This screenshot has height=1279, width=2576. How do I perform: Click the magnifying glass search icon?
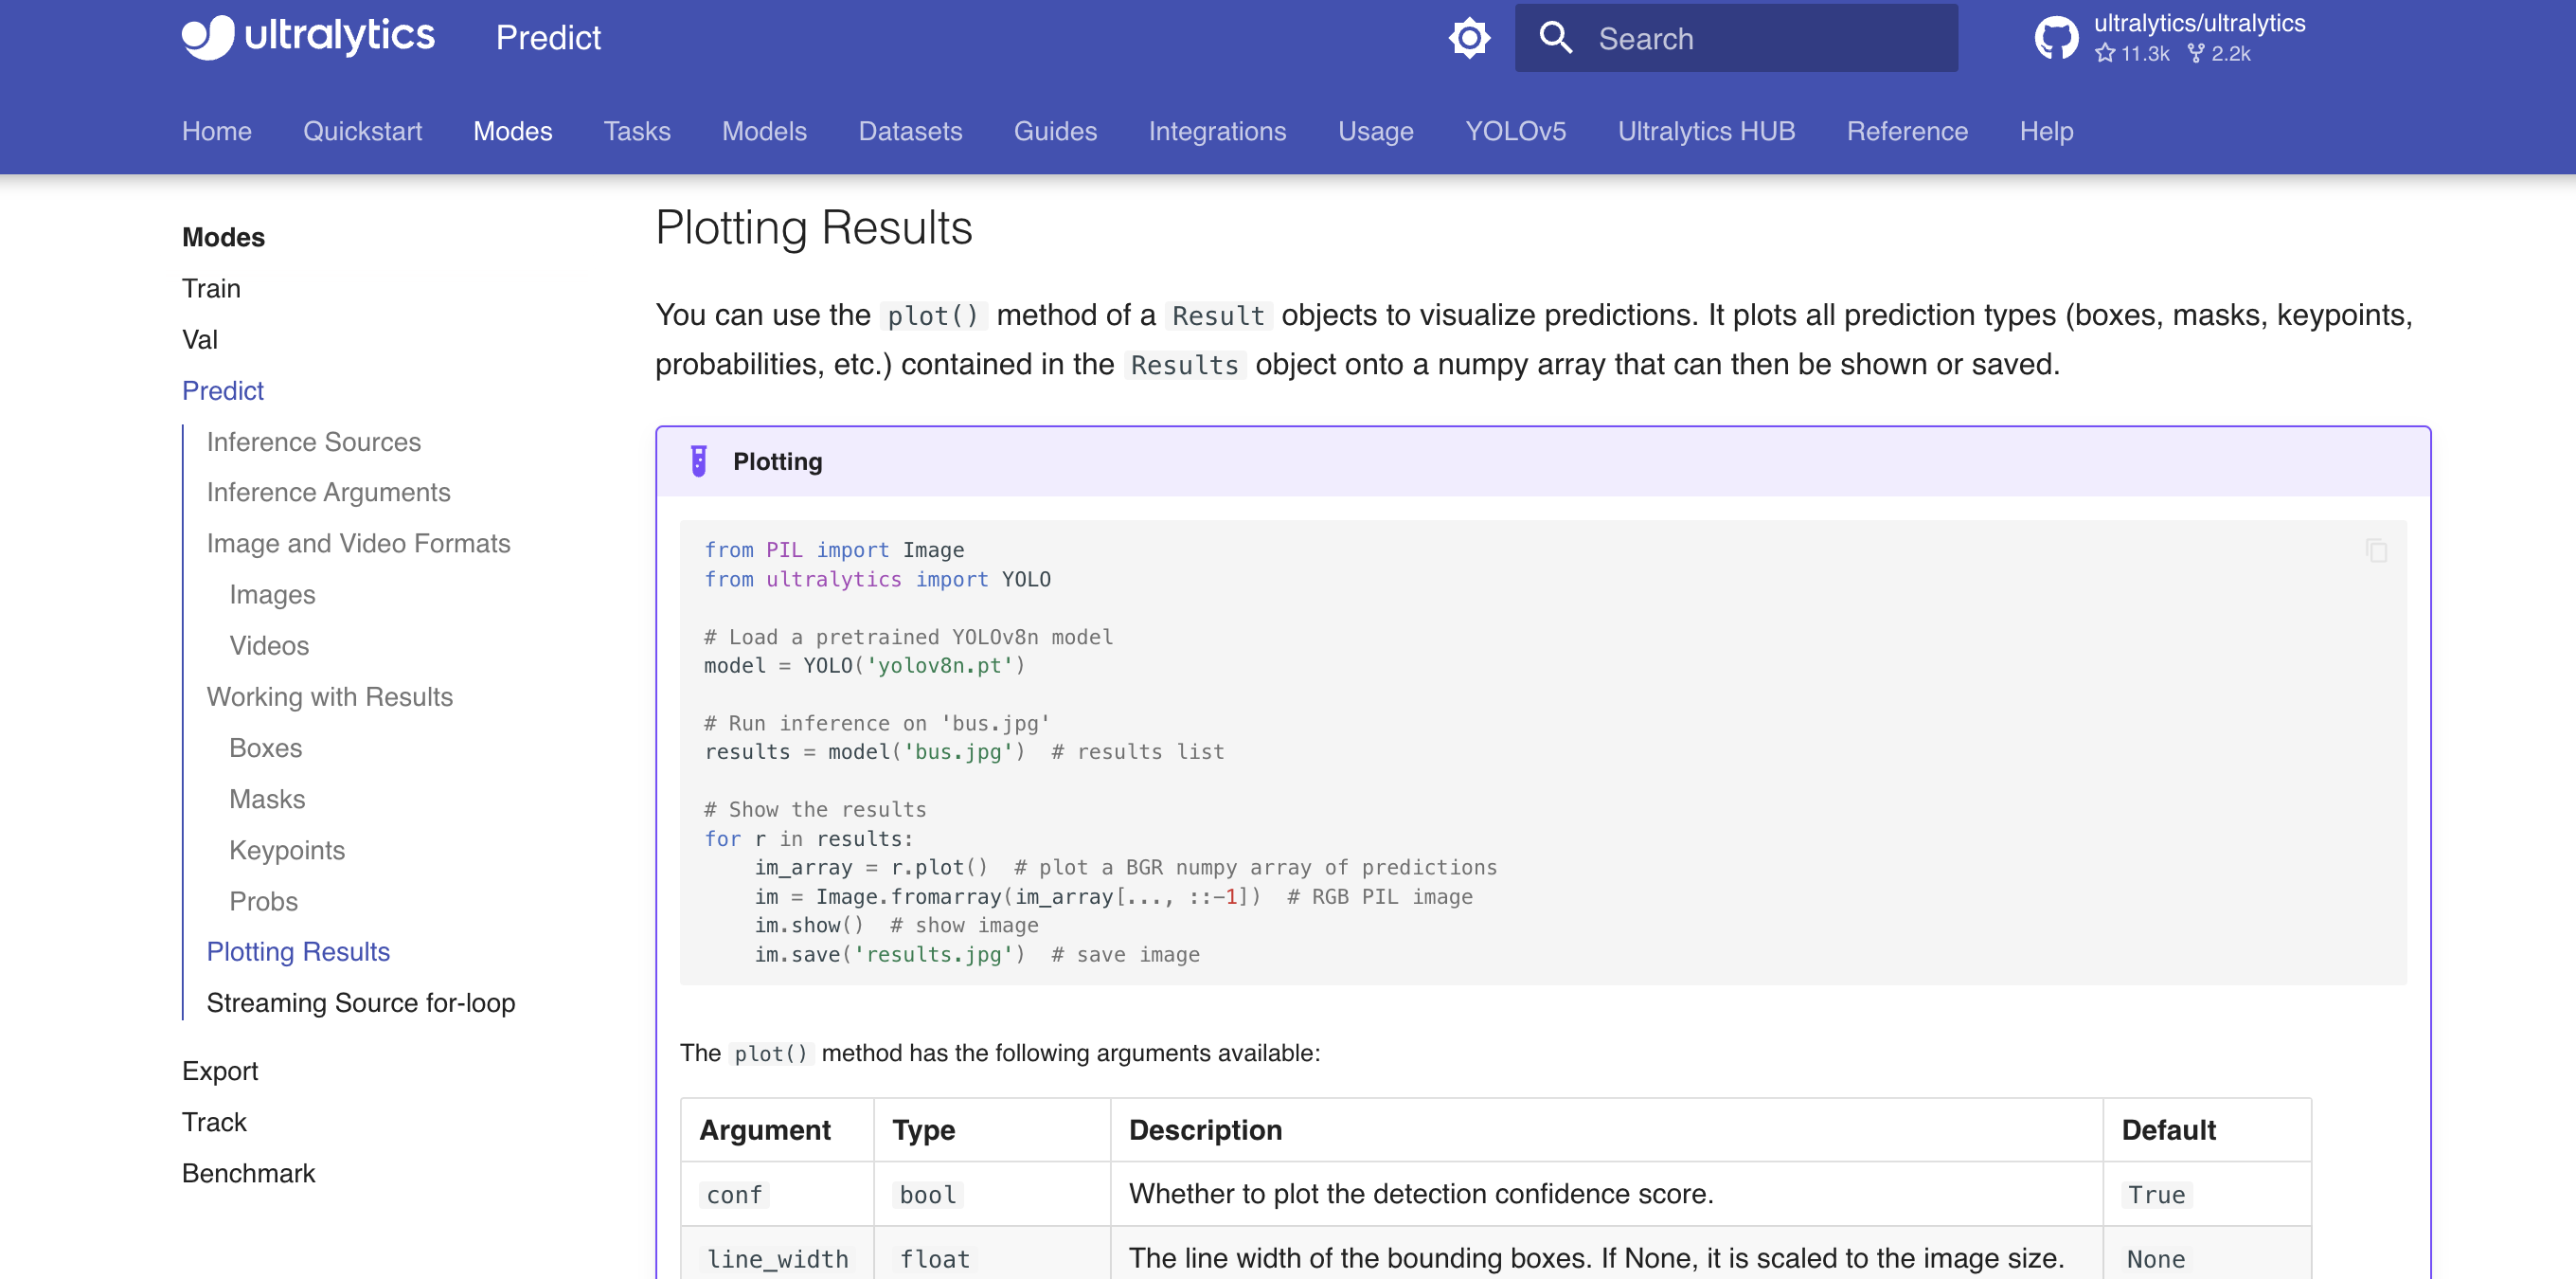click(x=1556, y=37)
